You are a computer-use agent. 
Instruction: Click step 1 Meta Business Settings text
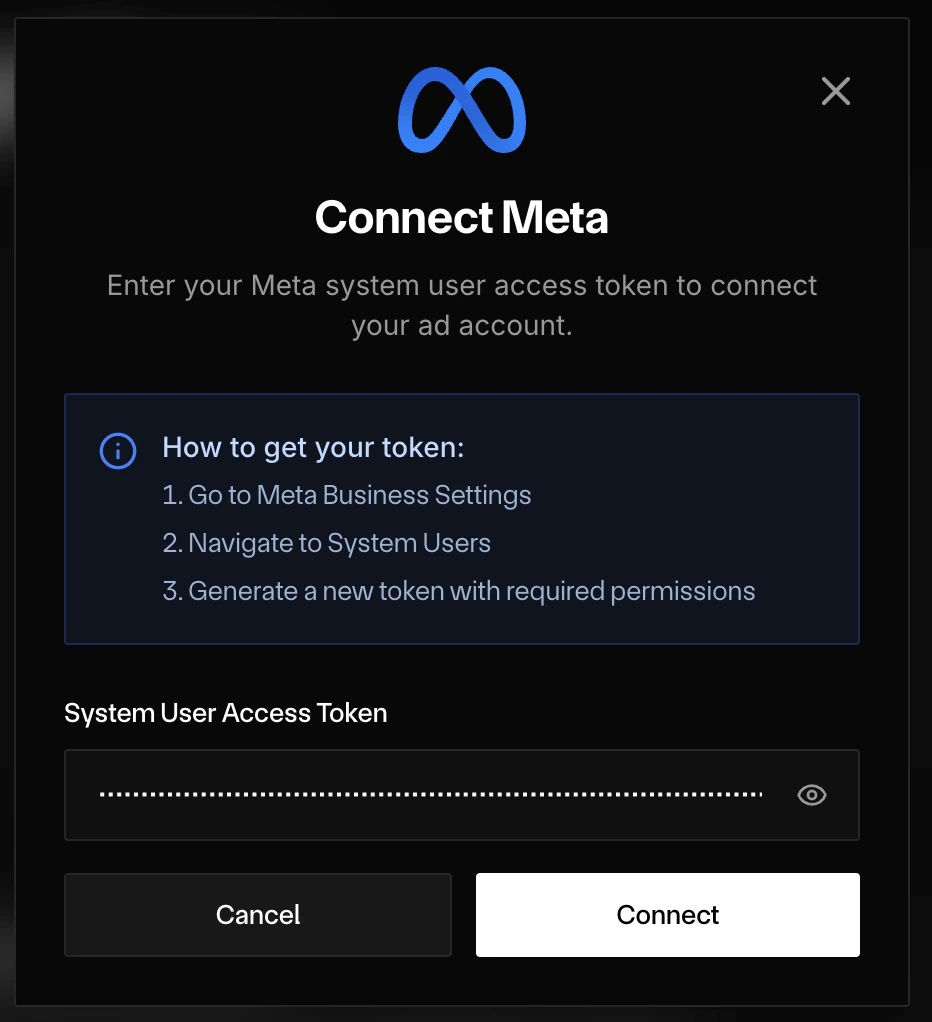pos(347,495)
